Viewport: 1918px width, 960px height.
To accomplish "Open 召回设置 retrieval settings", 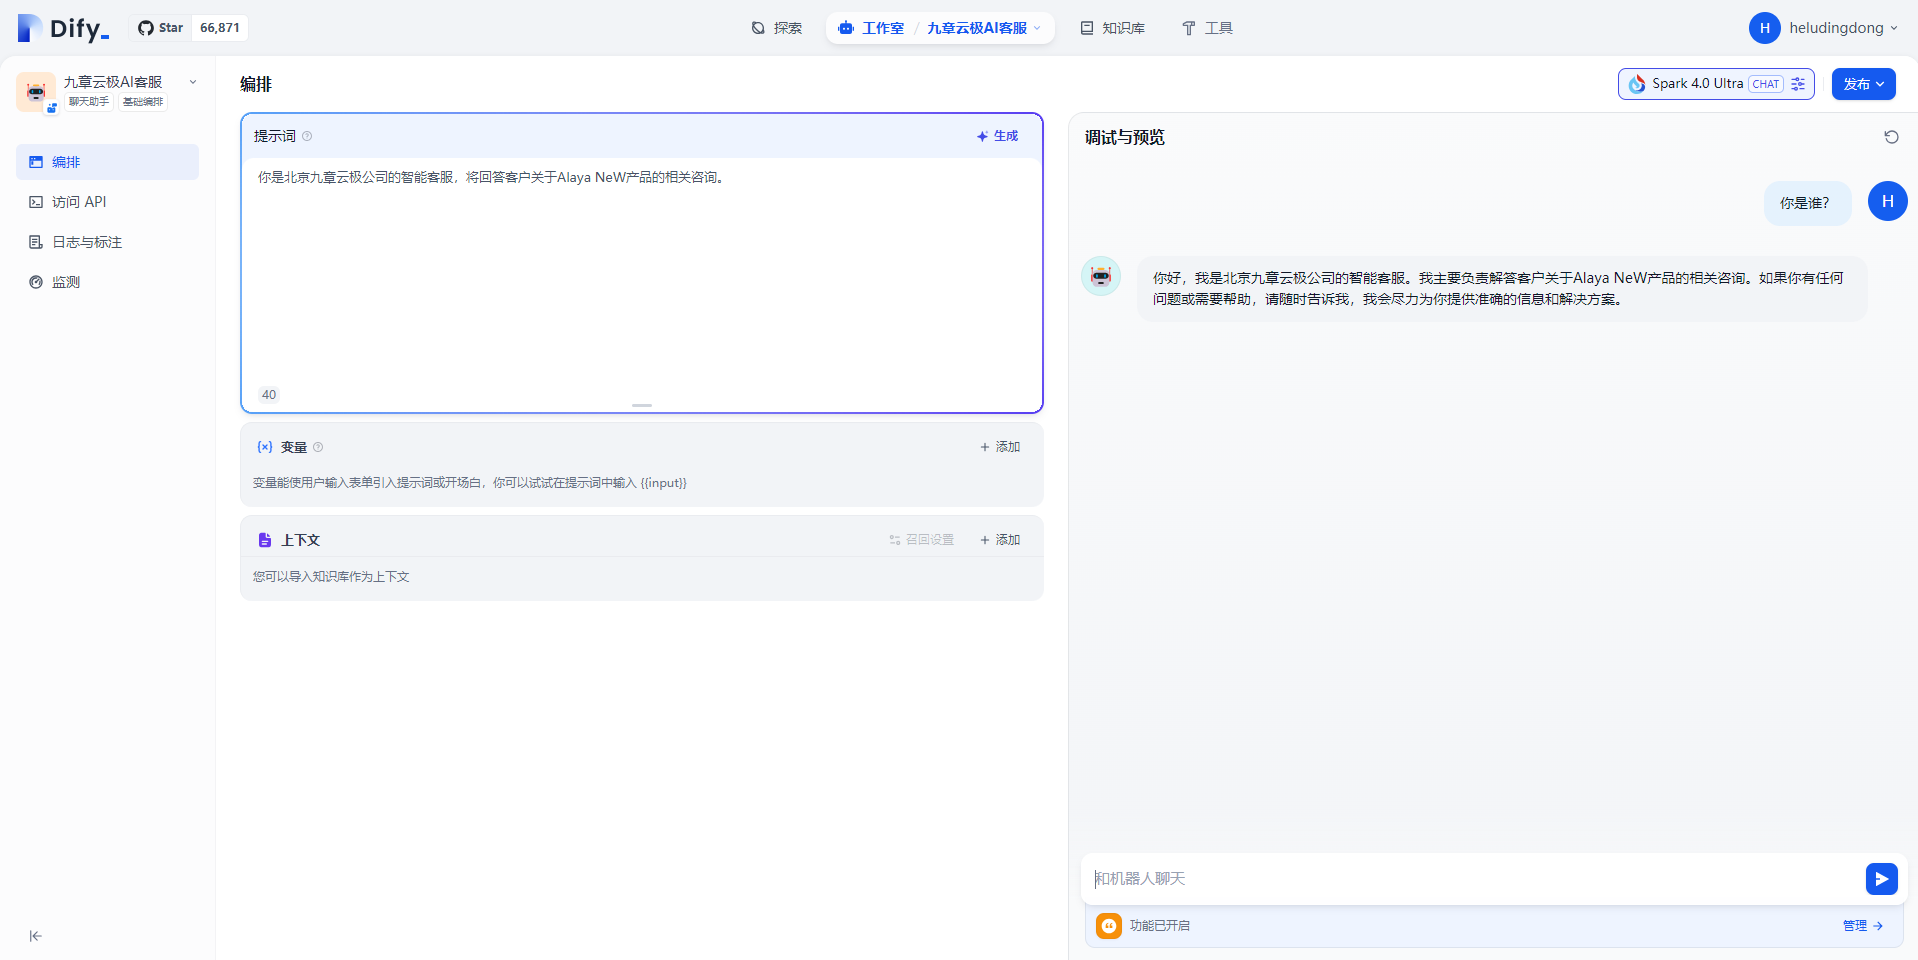I will click(x=922, y=540).
